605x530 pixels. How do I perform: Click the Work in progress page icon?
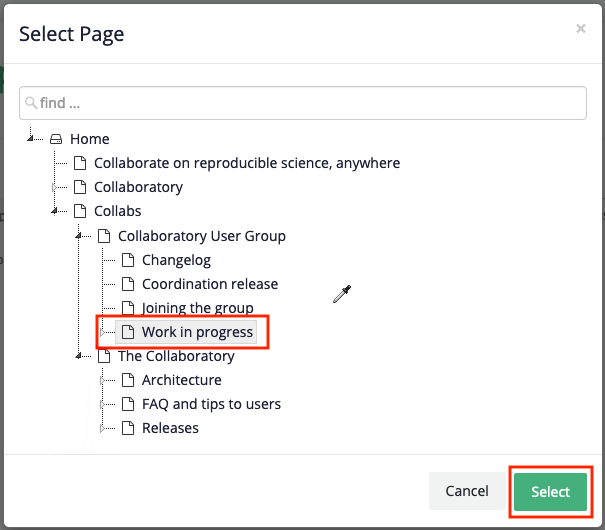(127, 332)
